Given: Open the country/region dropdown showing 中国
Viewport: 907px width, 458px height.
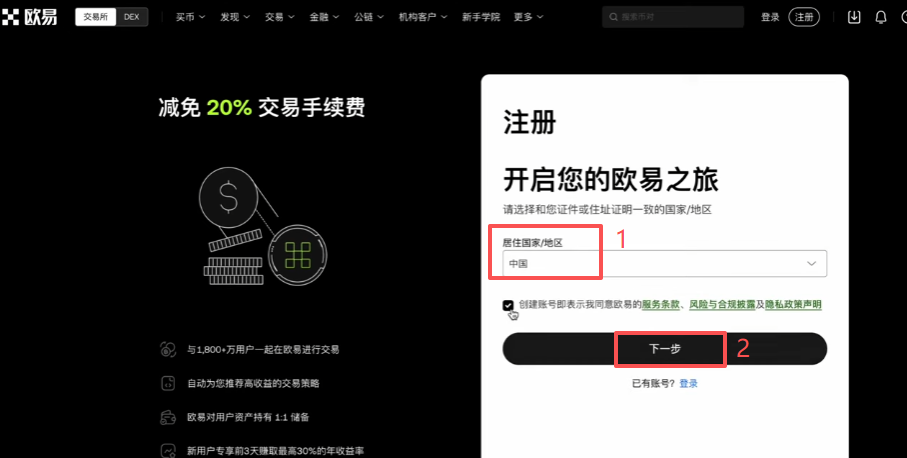Looking at the screenshot, I should point(665,264).
